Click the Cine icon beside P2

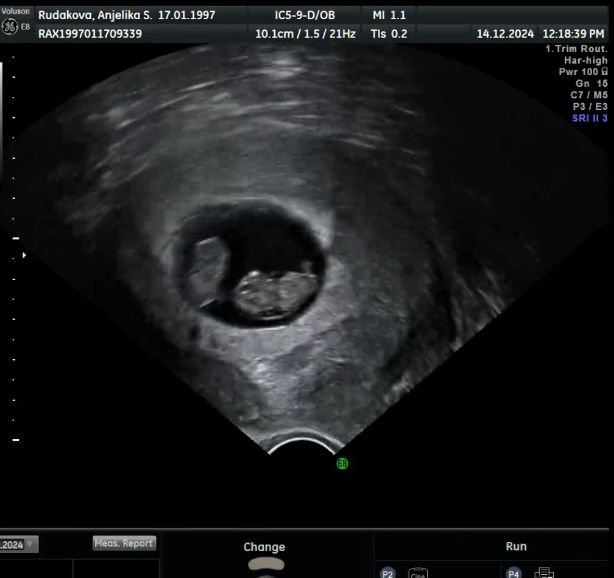(417, 573)
